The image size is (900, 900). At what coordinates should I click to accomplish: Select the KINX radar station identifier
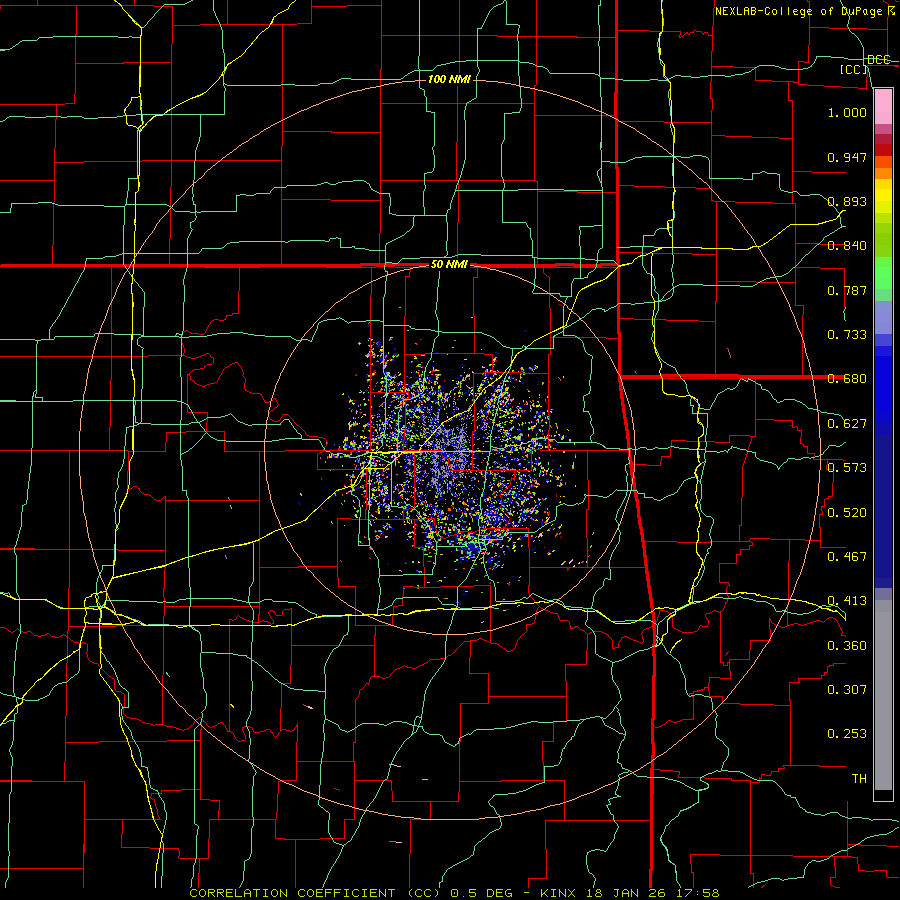tap(558, 893)
